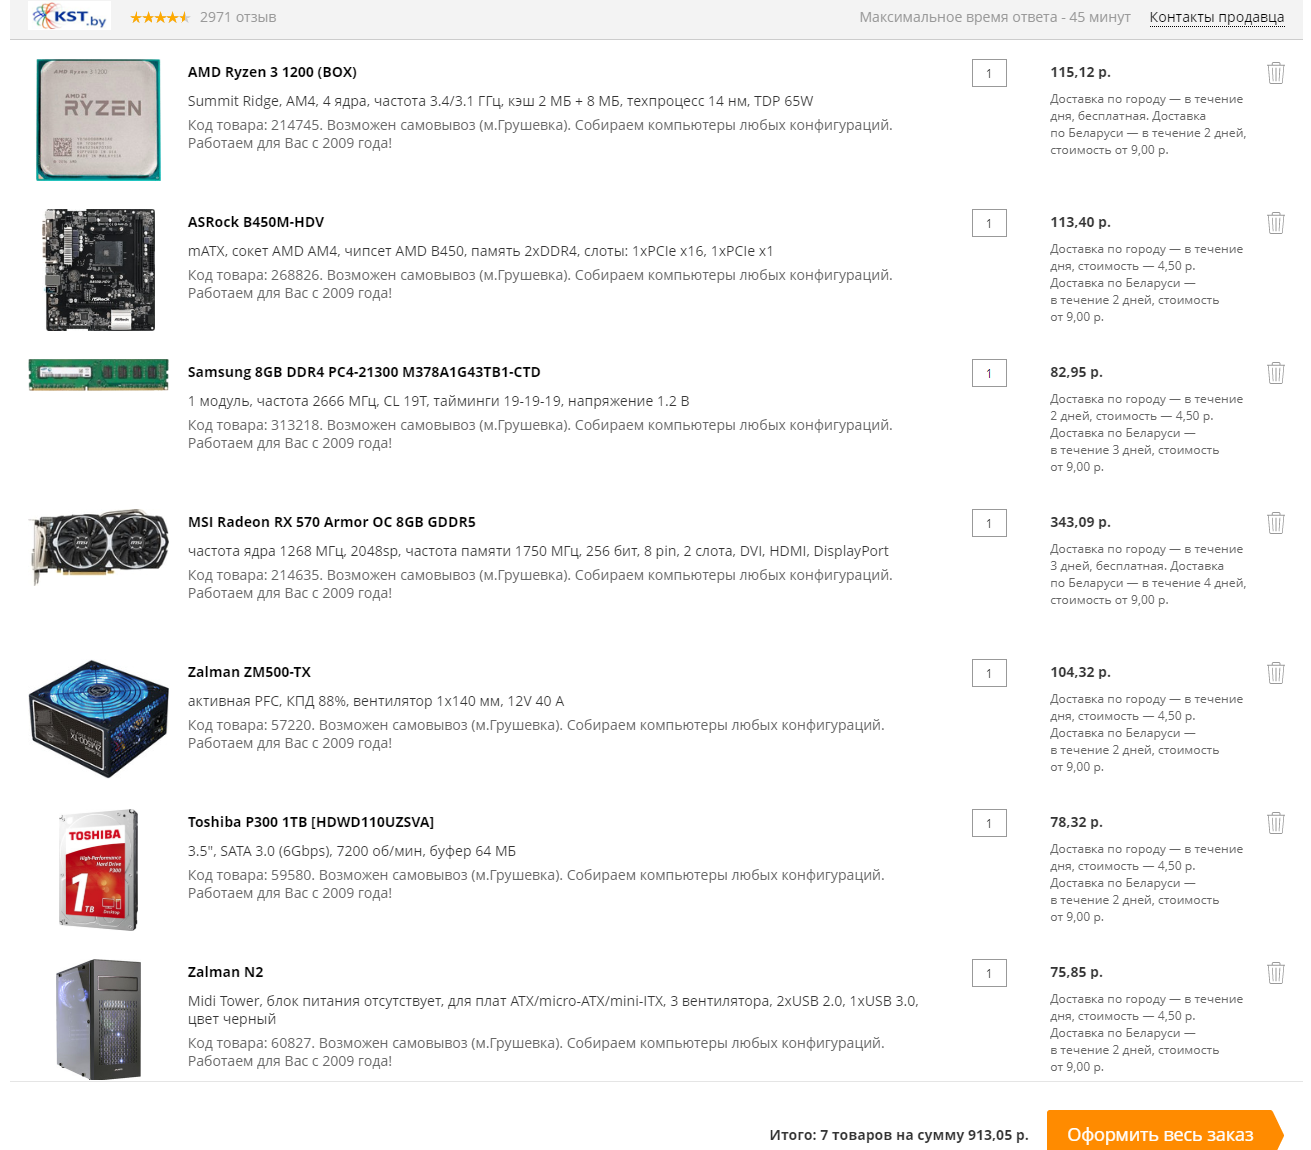Open the KST.by seller logo
Viewport: 1311px width, 1150px height.
point(69,16)
